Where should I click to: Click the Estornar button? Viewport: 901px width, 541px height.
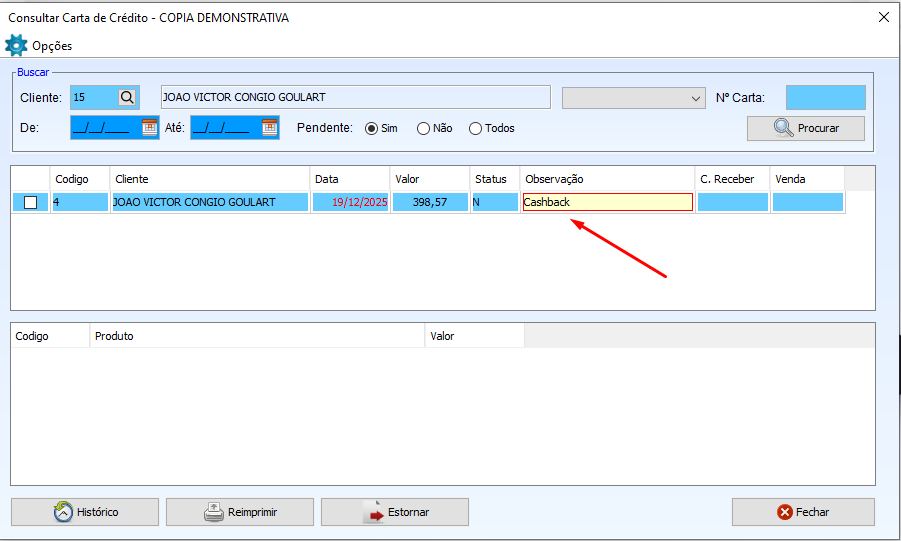point(395,512)
